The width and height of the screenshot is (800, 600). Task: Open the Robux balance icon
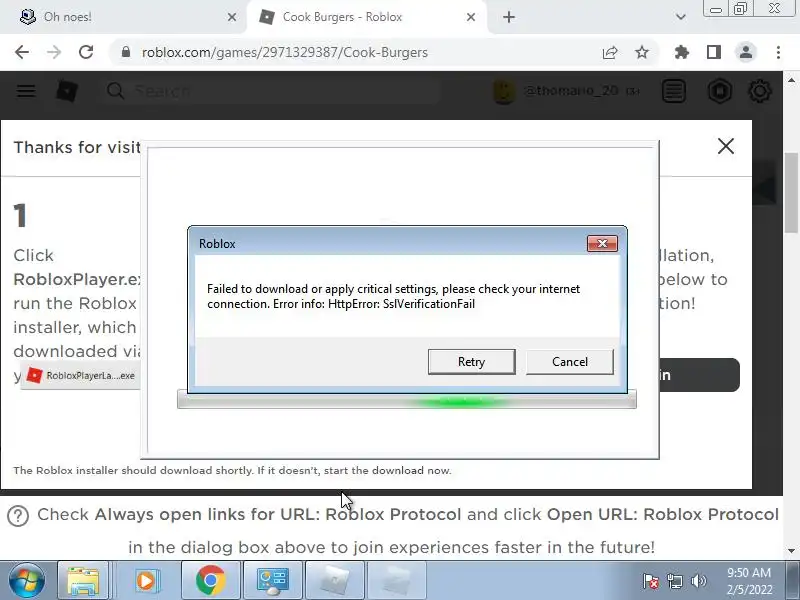click(720, 91)
